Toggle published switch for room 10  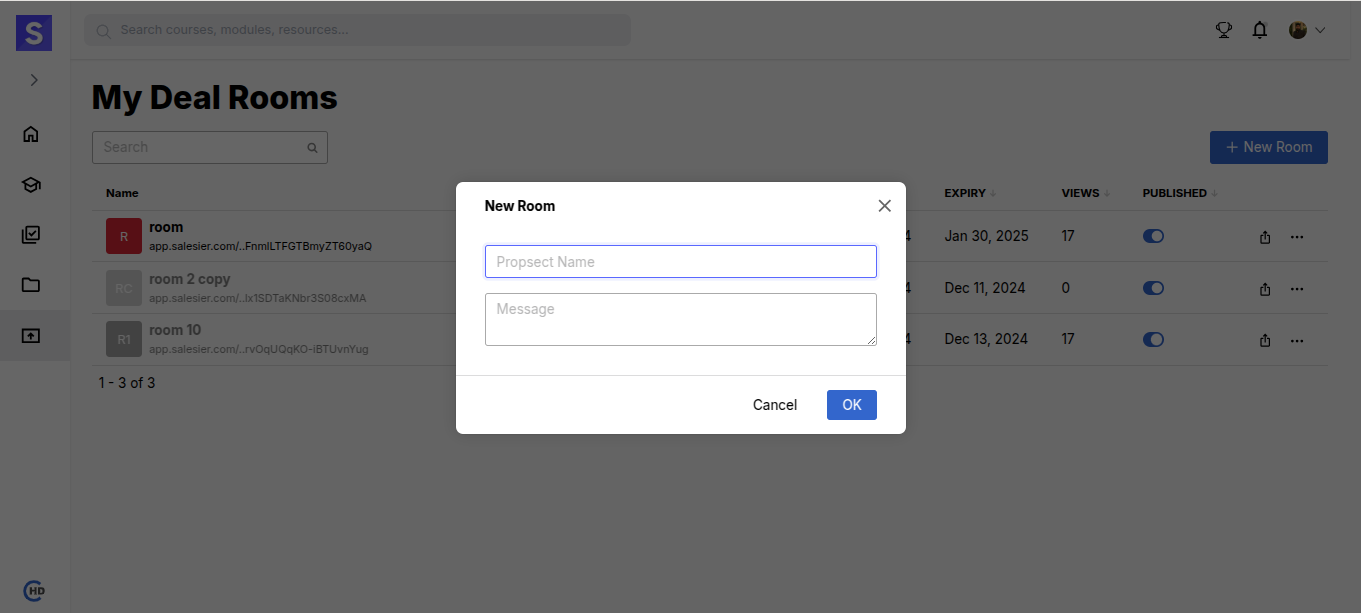click(1153, 340)
